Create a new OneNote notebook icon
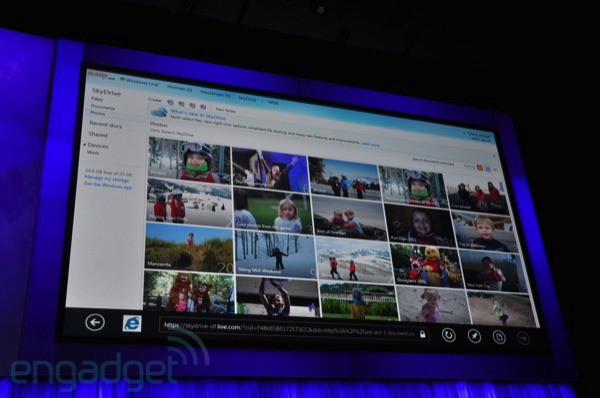Viewport: 600px width, 398px height. pyautogui.click(x=203, y=107)
